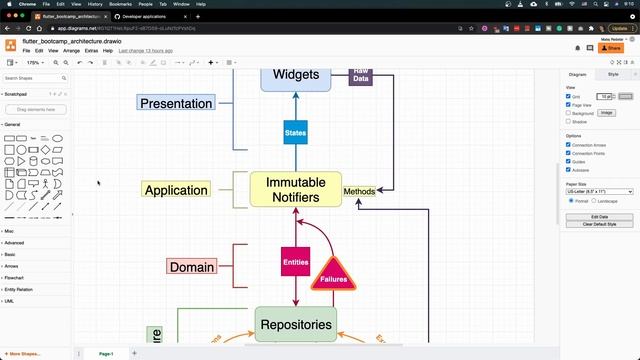Open the draw.io File menu
Screen dimensions: 640x360
26,51
